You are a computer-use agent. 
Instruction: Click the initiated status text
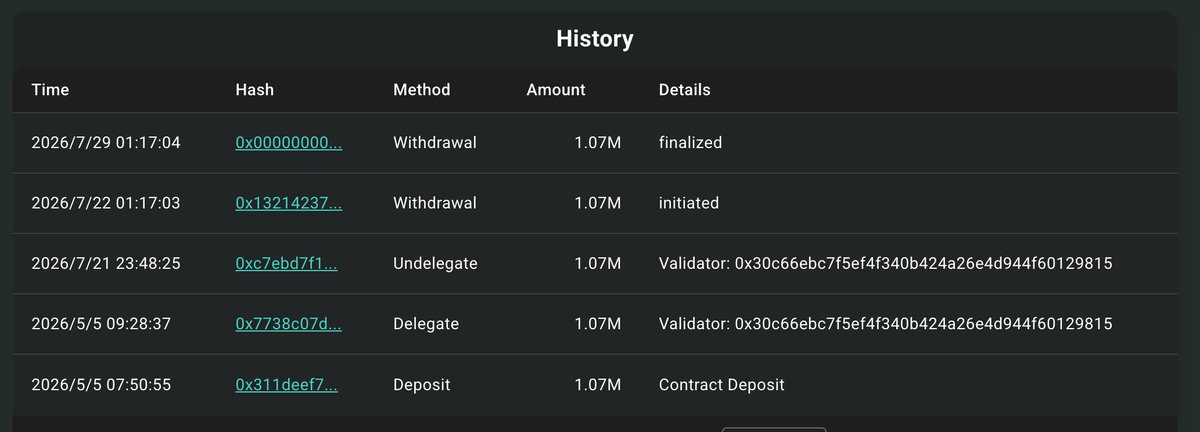(x=688, y=203)
